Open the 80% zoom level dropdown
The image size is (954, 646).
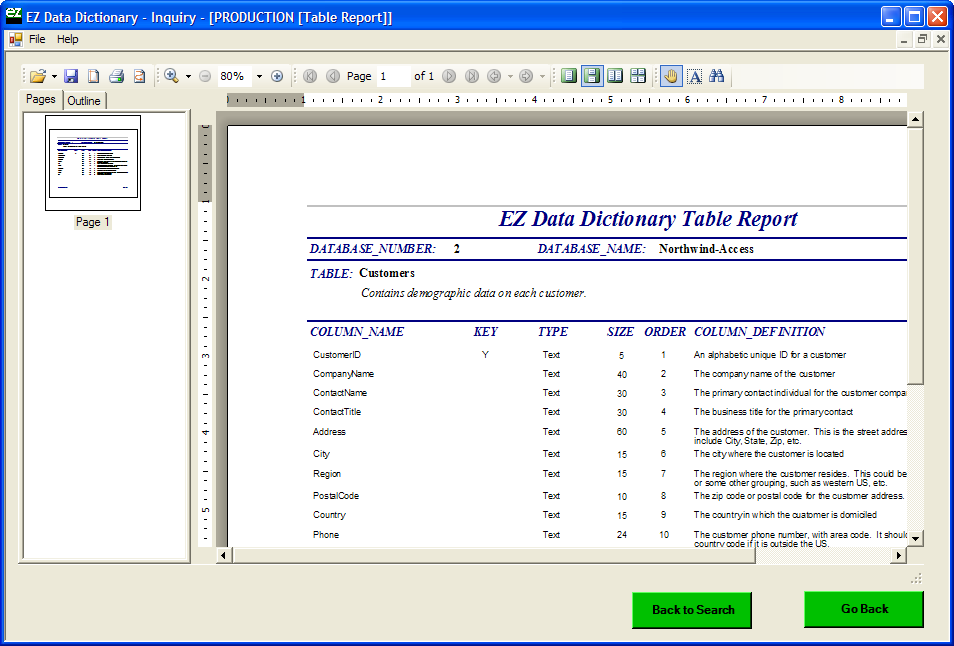click(259, 76)
